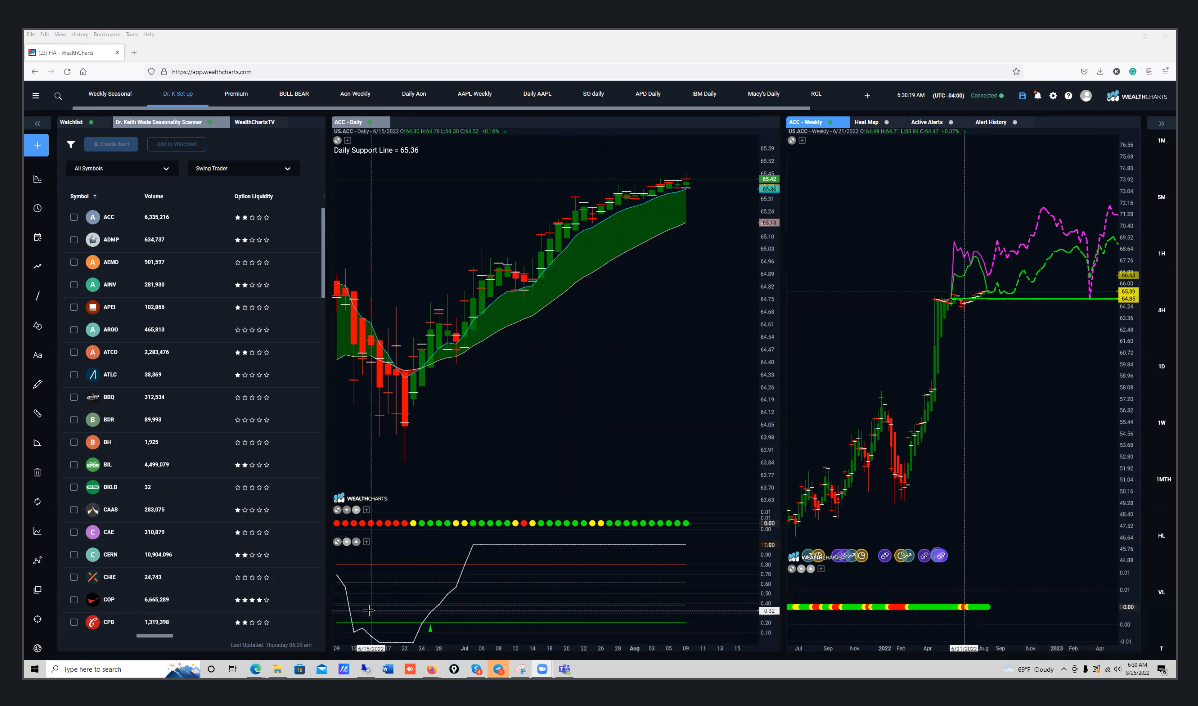Select the Pencil drawing tool in left sidebar
The image size is (1198, 706).
(37, 384)
